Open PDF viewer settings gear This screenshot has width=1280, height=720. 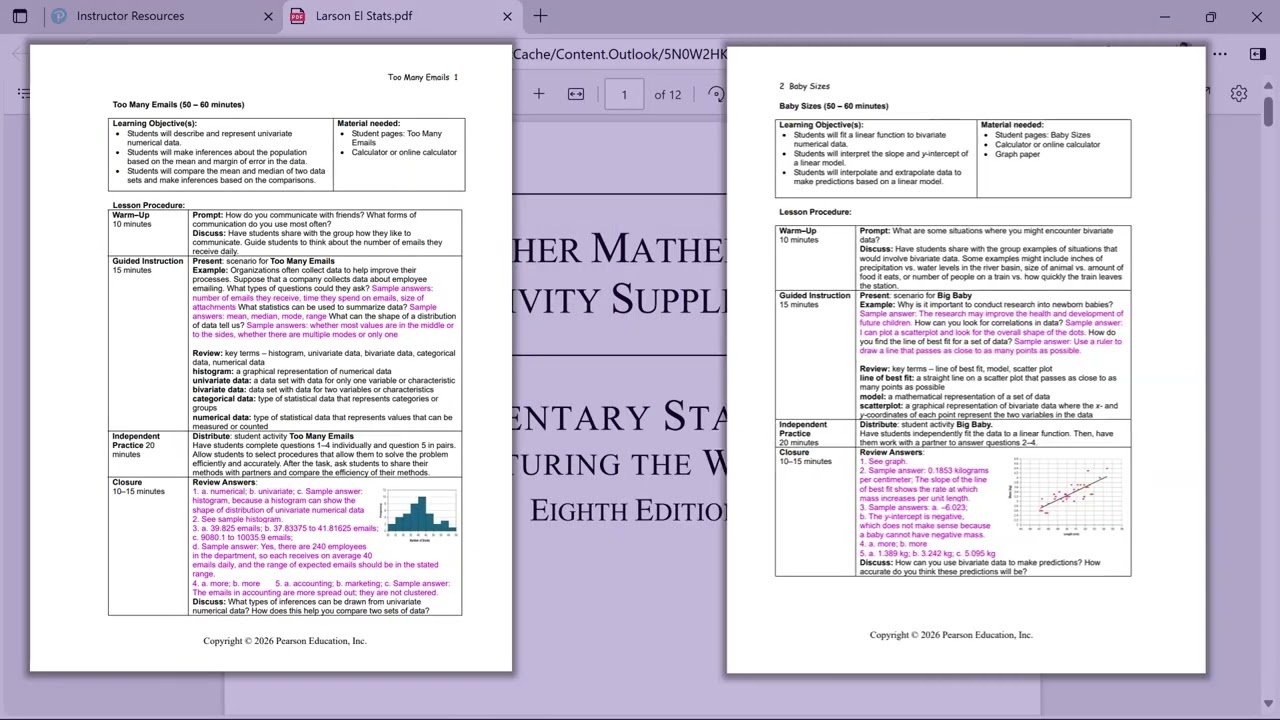tap(1239, 93)
